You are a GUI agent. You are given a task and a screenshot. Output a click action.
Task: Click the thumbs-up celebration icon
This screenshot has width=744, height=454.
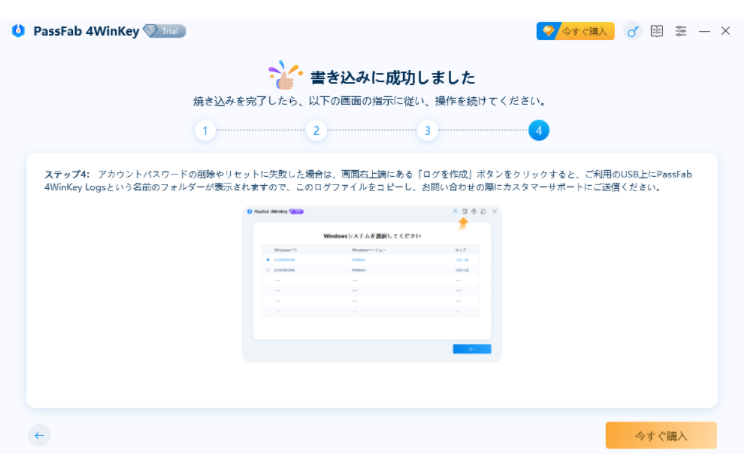[x=285, y=75]
